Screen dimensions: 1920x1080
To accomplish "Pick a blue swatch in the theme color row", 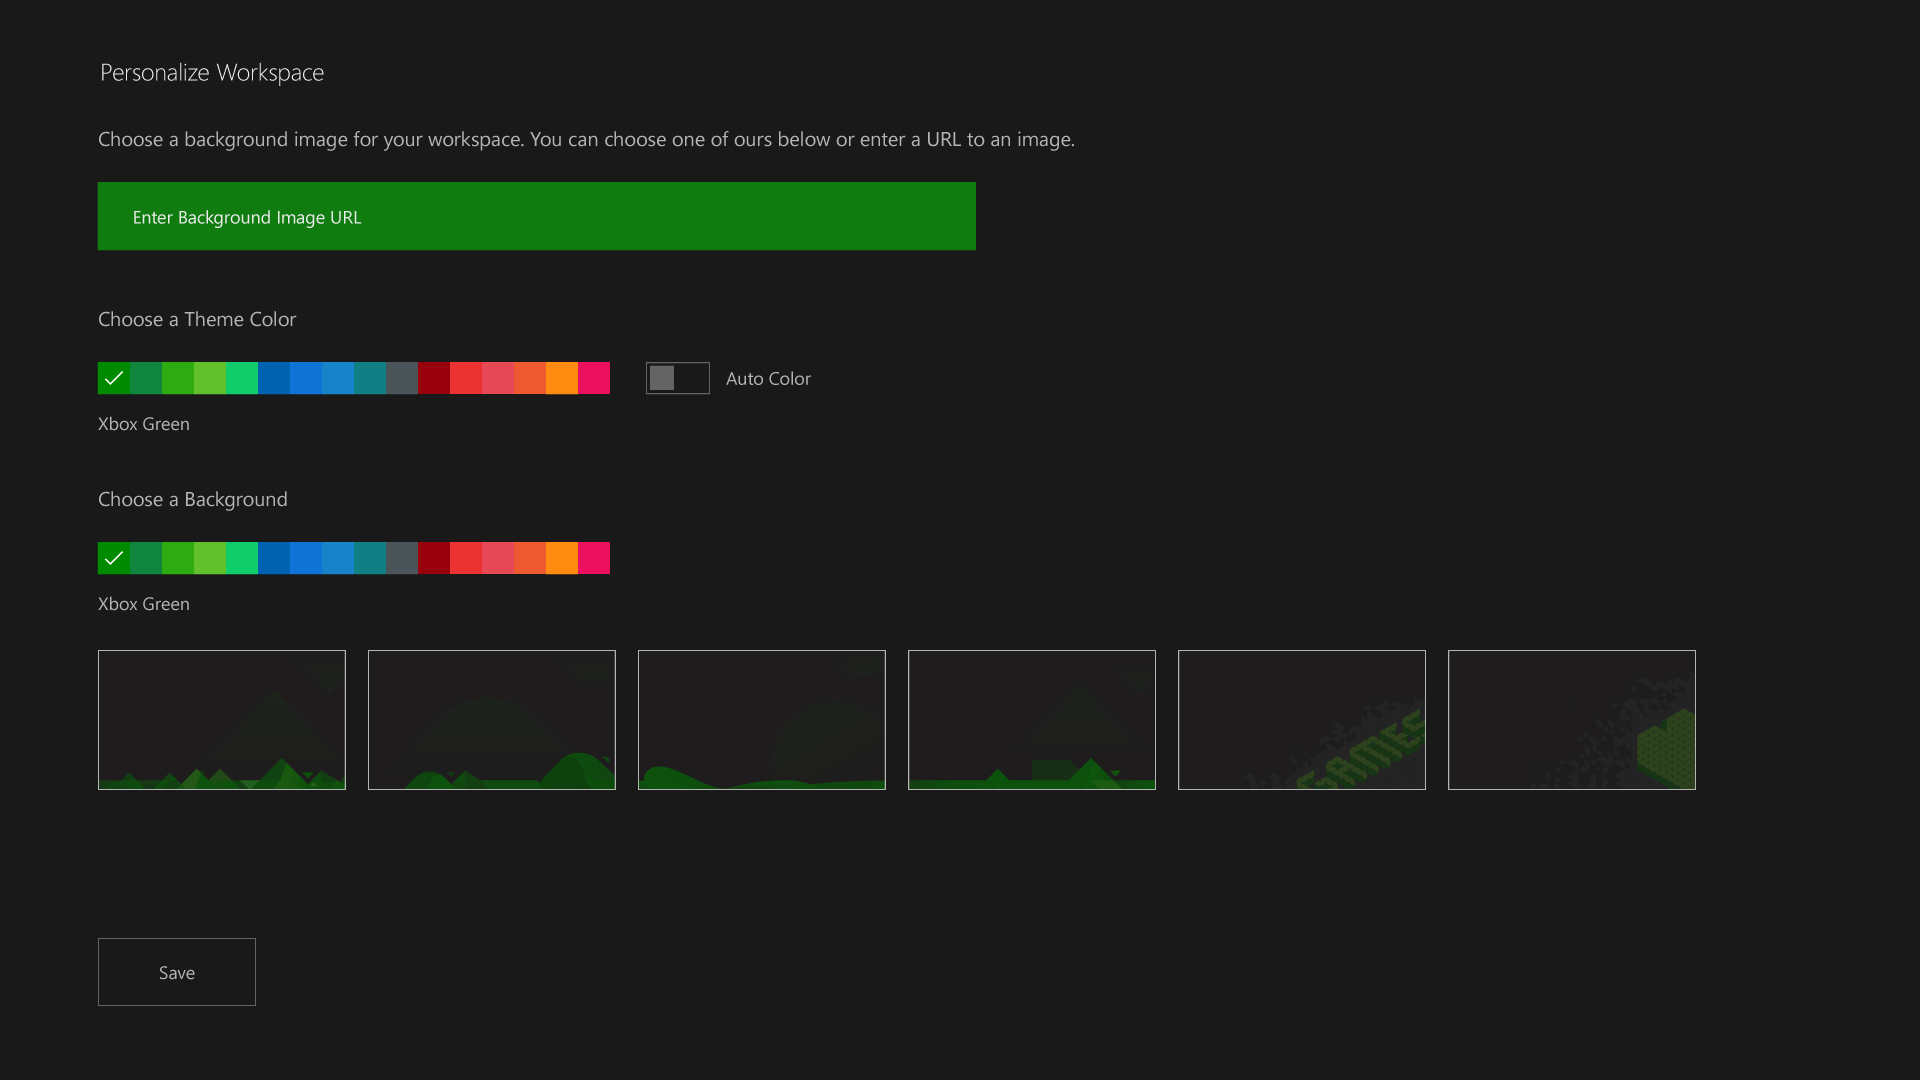I will pyautogui.click(x=306, y=378).
